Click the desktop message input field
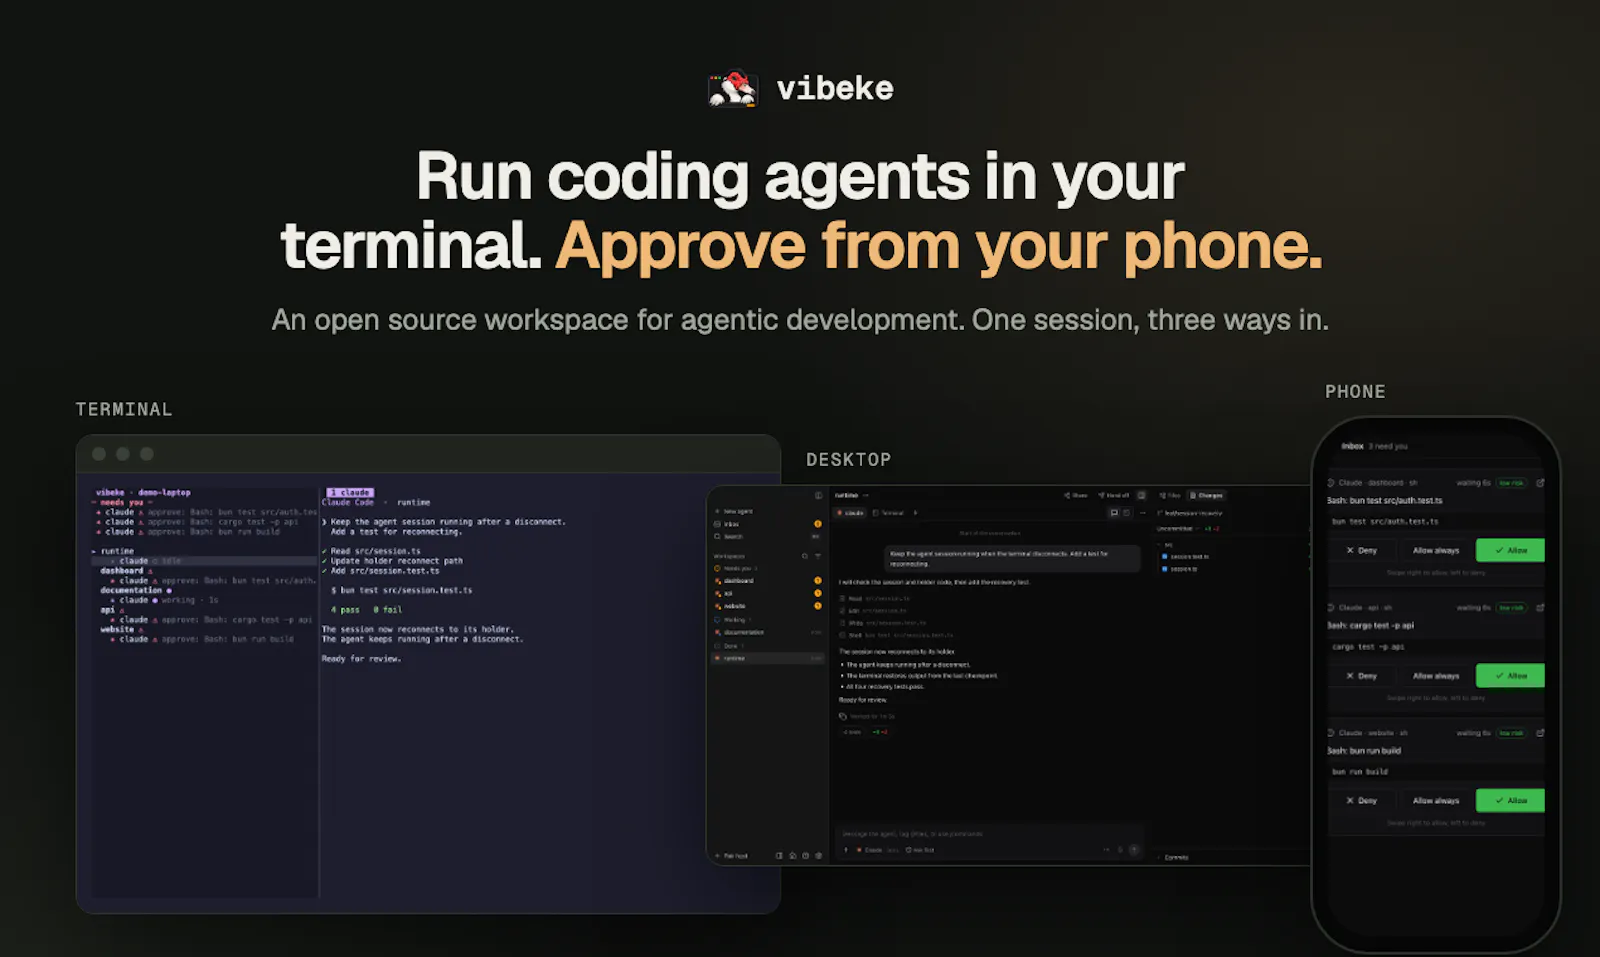Viewport: 1600px width, 957px height. point(990,834)
